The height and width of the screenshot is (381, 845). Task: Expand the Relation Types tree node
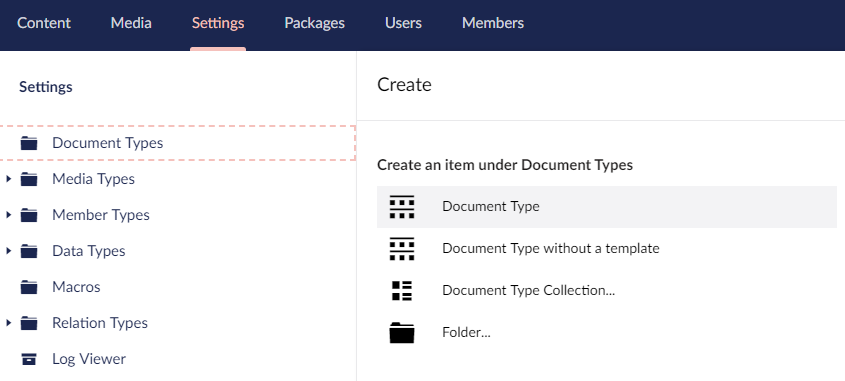point(9,323)
